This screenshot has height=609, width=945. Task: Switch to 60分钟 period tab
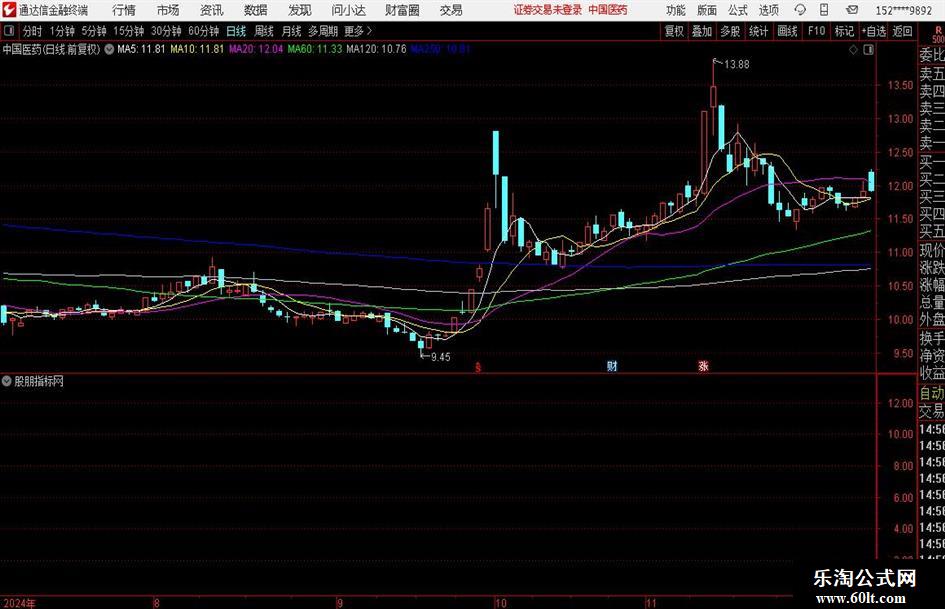pos(203,31)
